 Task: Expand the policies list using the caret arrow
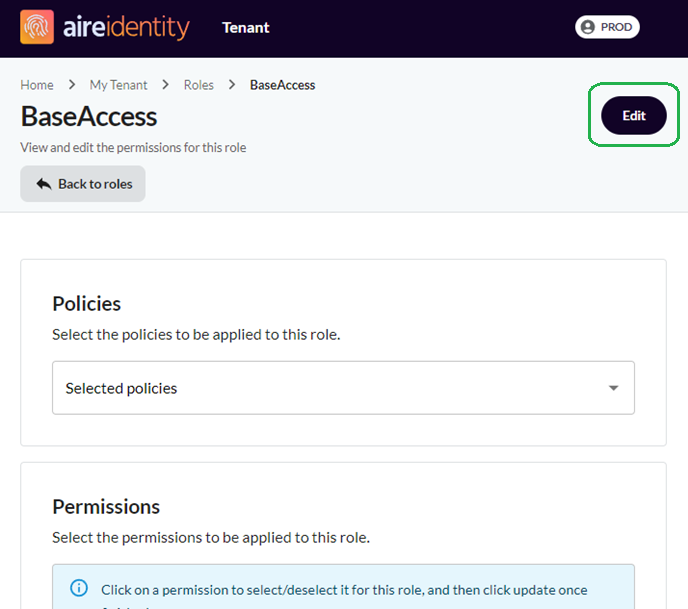tap(613, 388)
